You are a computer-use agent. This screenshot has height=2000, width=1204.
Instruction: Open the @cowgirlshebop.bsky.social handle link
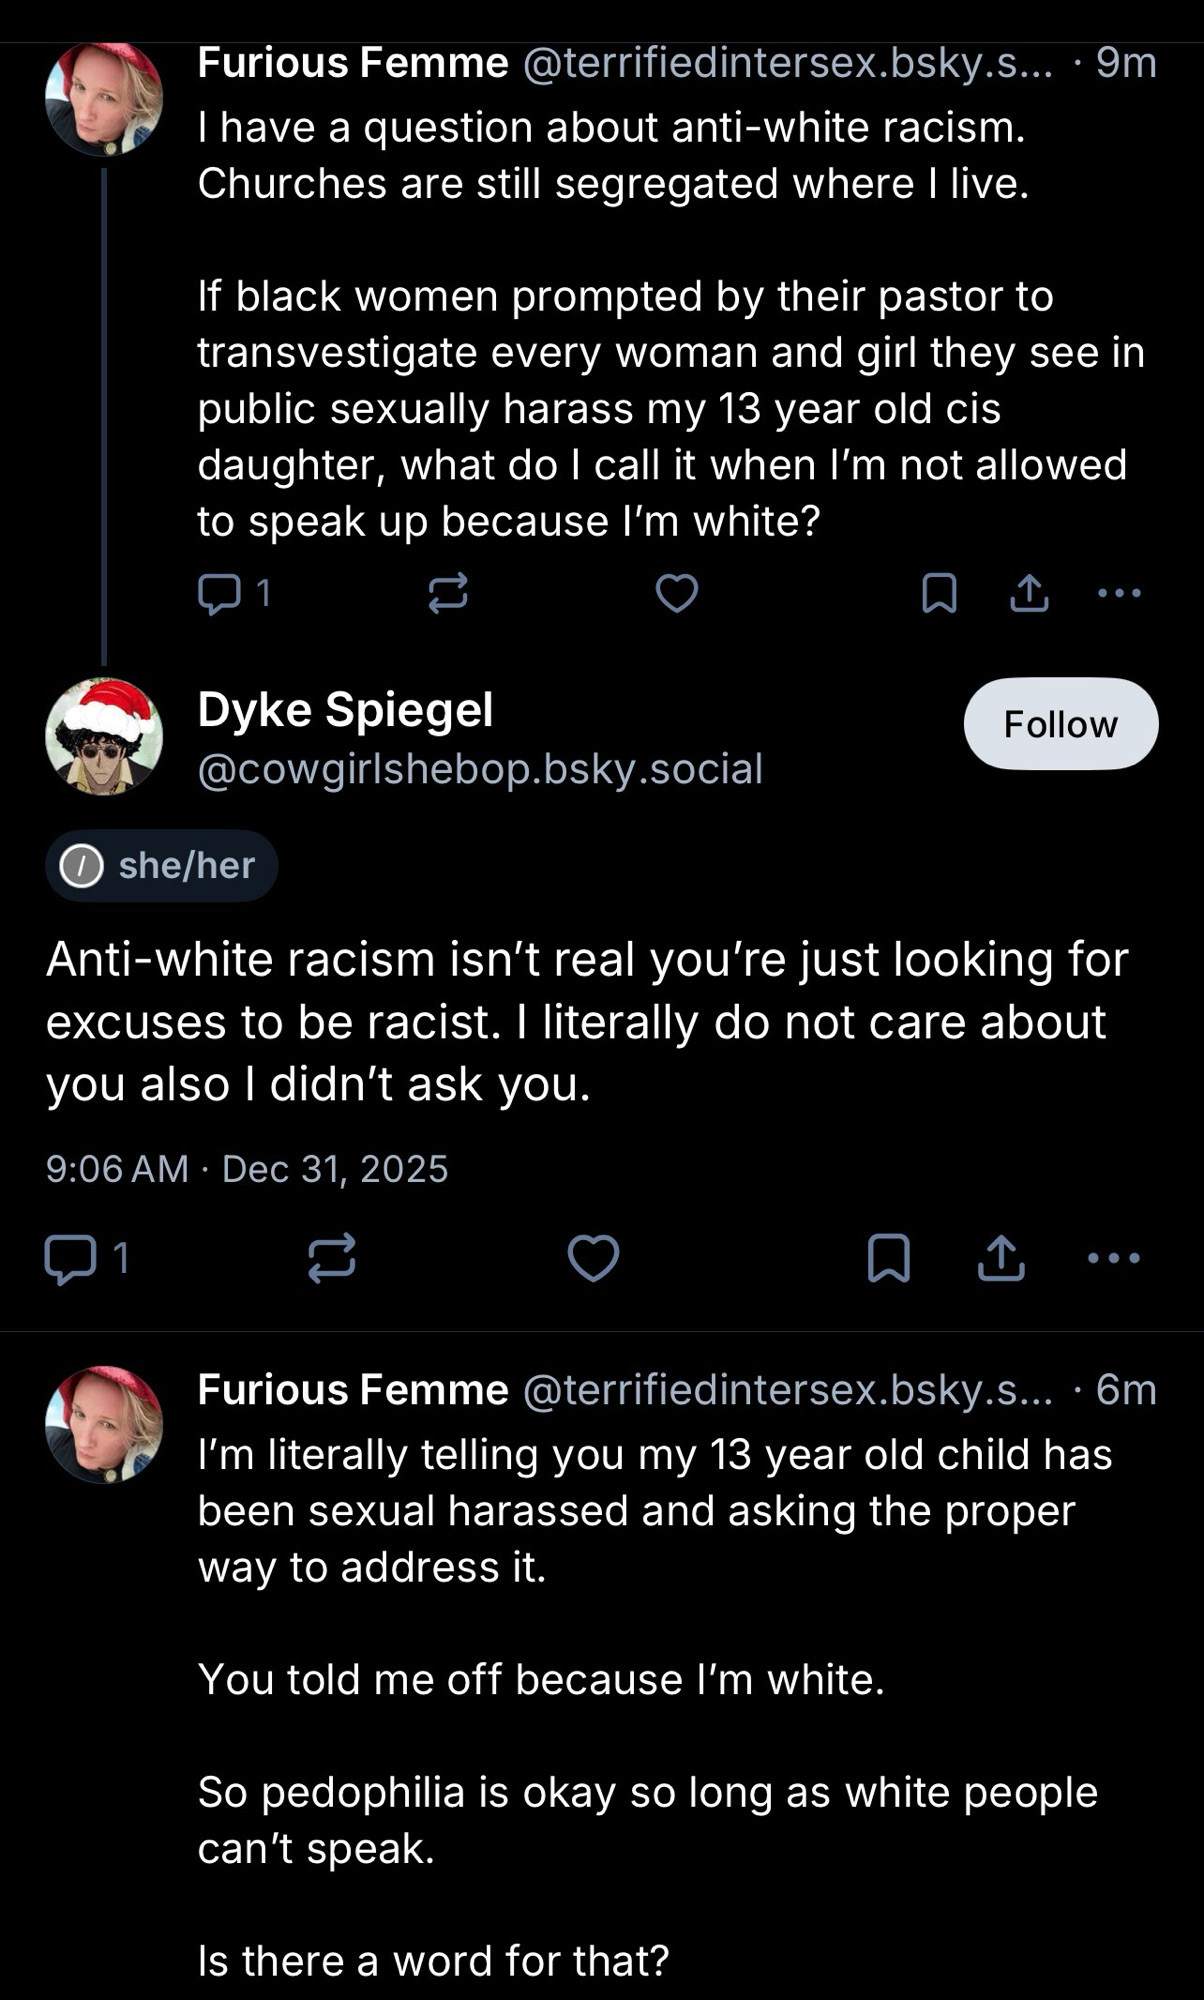coord(480,769)
